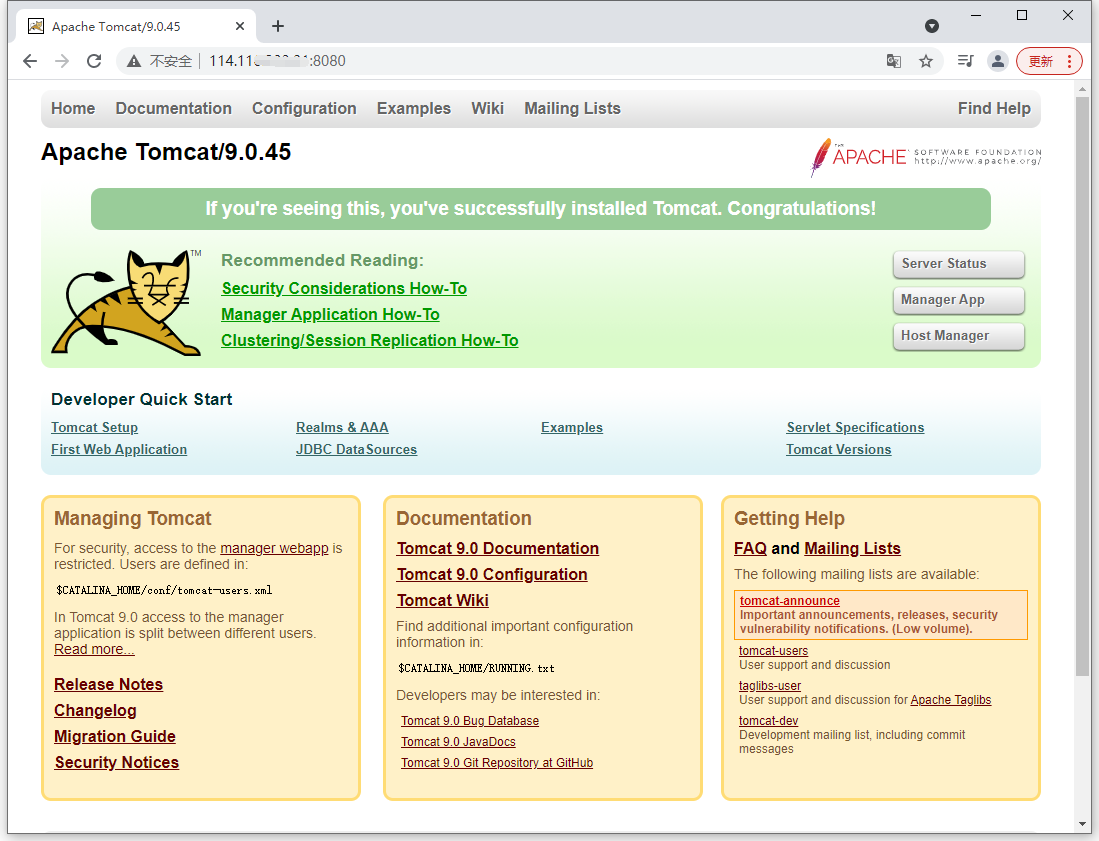Click the scrollbar up arrow
This screenshot has width=1099, height=841.
(1082, 88)
